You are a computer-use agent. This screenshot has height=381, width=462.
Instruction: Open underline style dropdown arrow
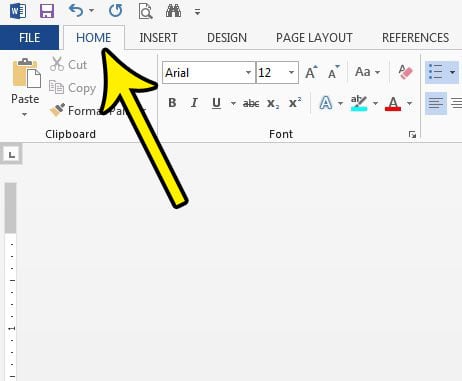tap(233, 103)
